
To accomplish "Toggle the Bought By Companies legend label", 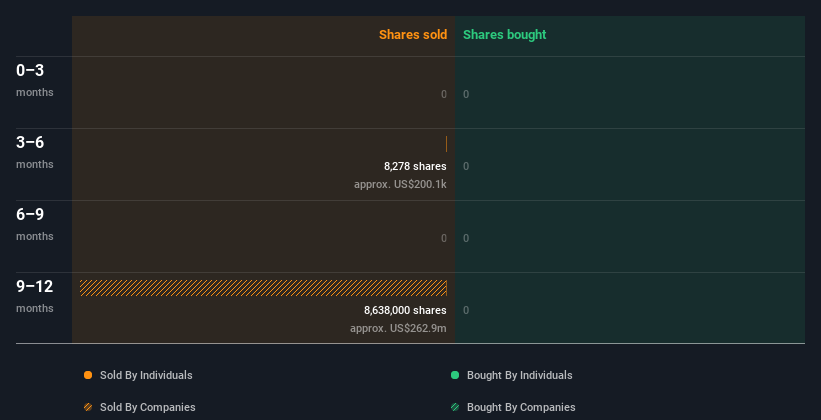I will click(x=521, y=407).
